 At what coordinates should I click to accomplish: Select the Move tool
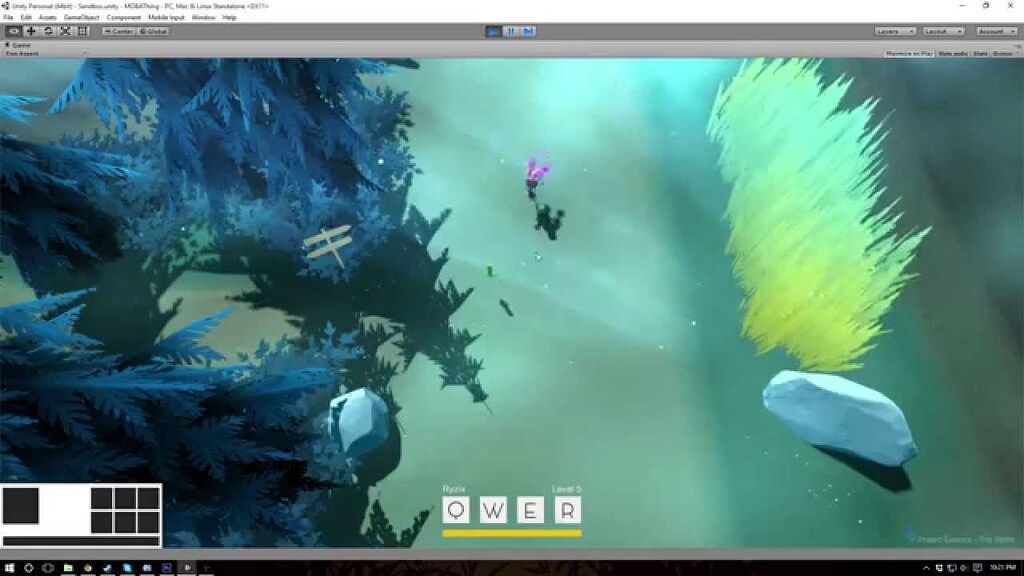tap(31, 31)
